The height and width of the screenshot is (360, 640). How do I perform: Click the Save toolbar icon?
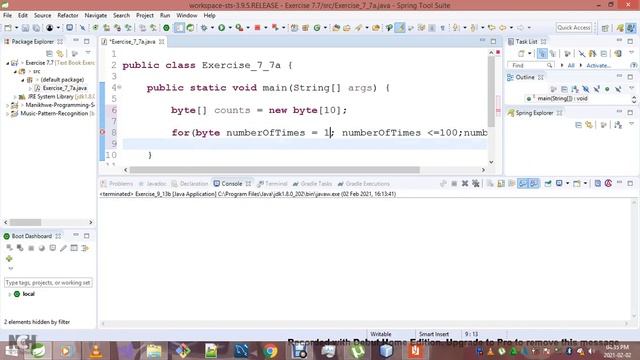point(25,28)
